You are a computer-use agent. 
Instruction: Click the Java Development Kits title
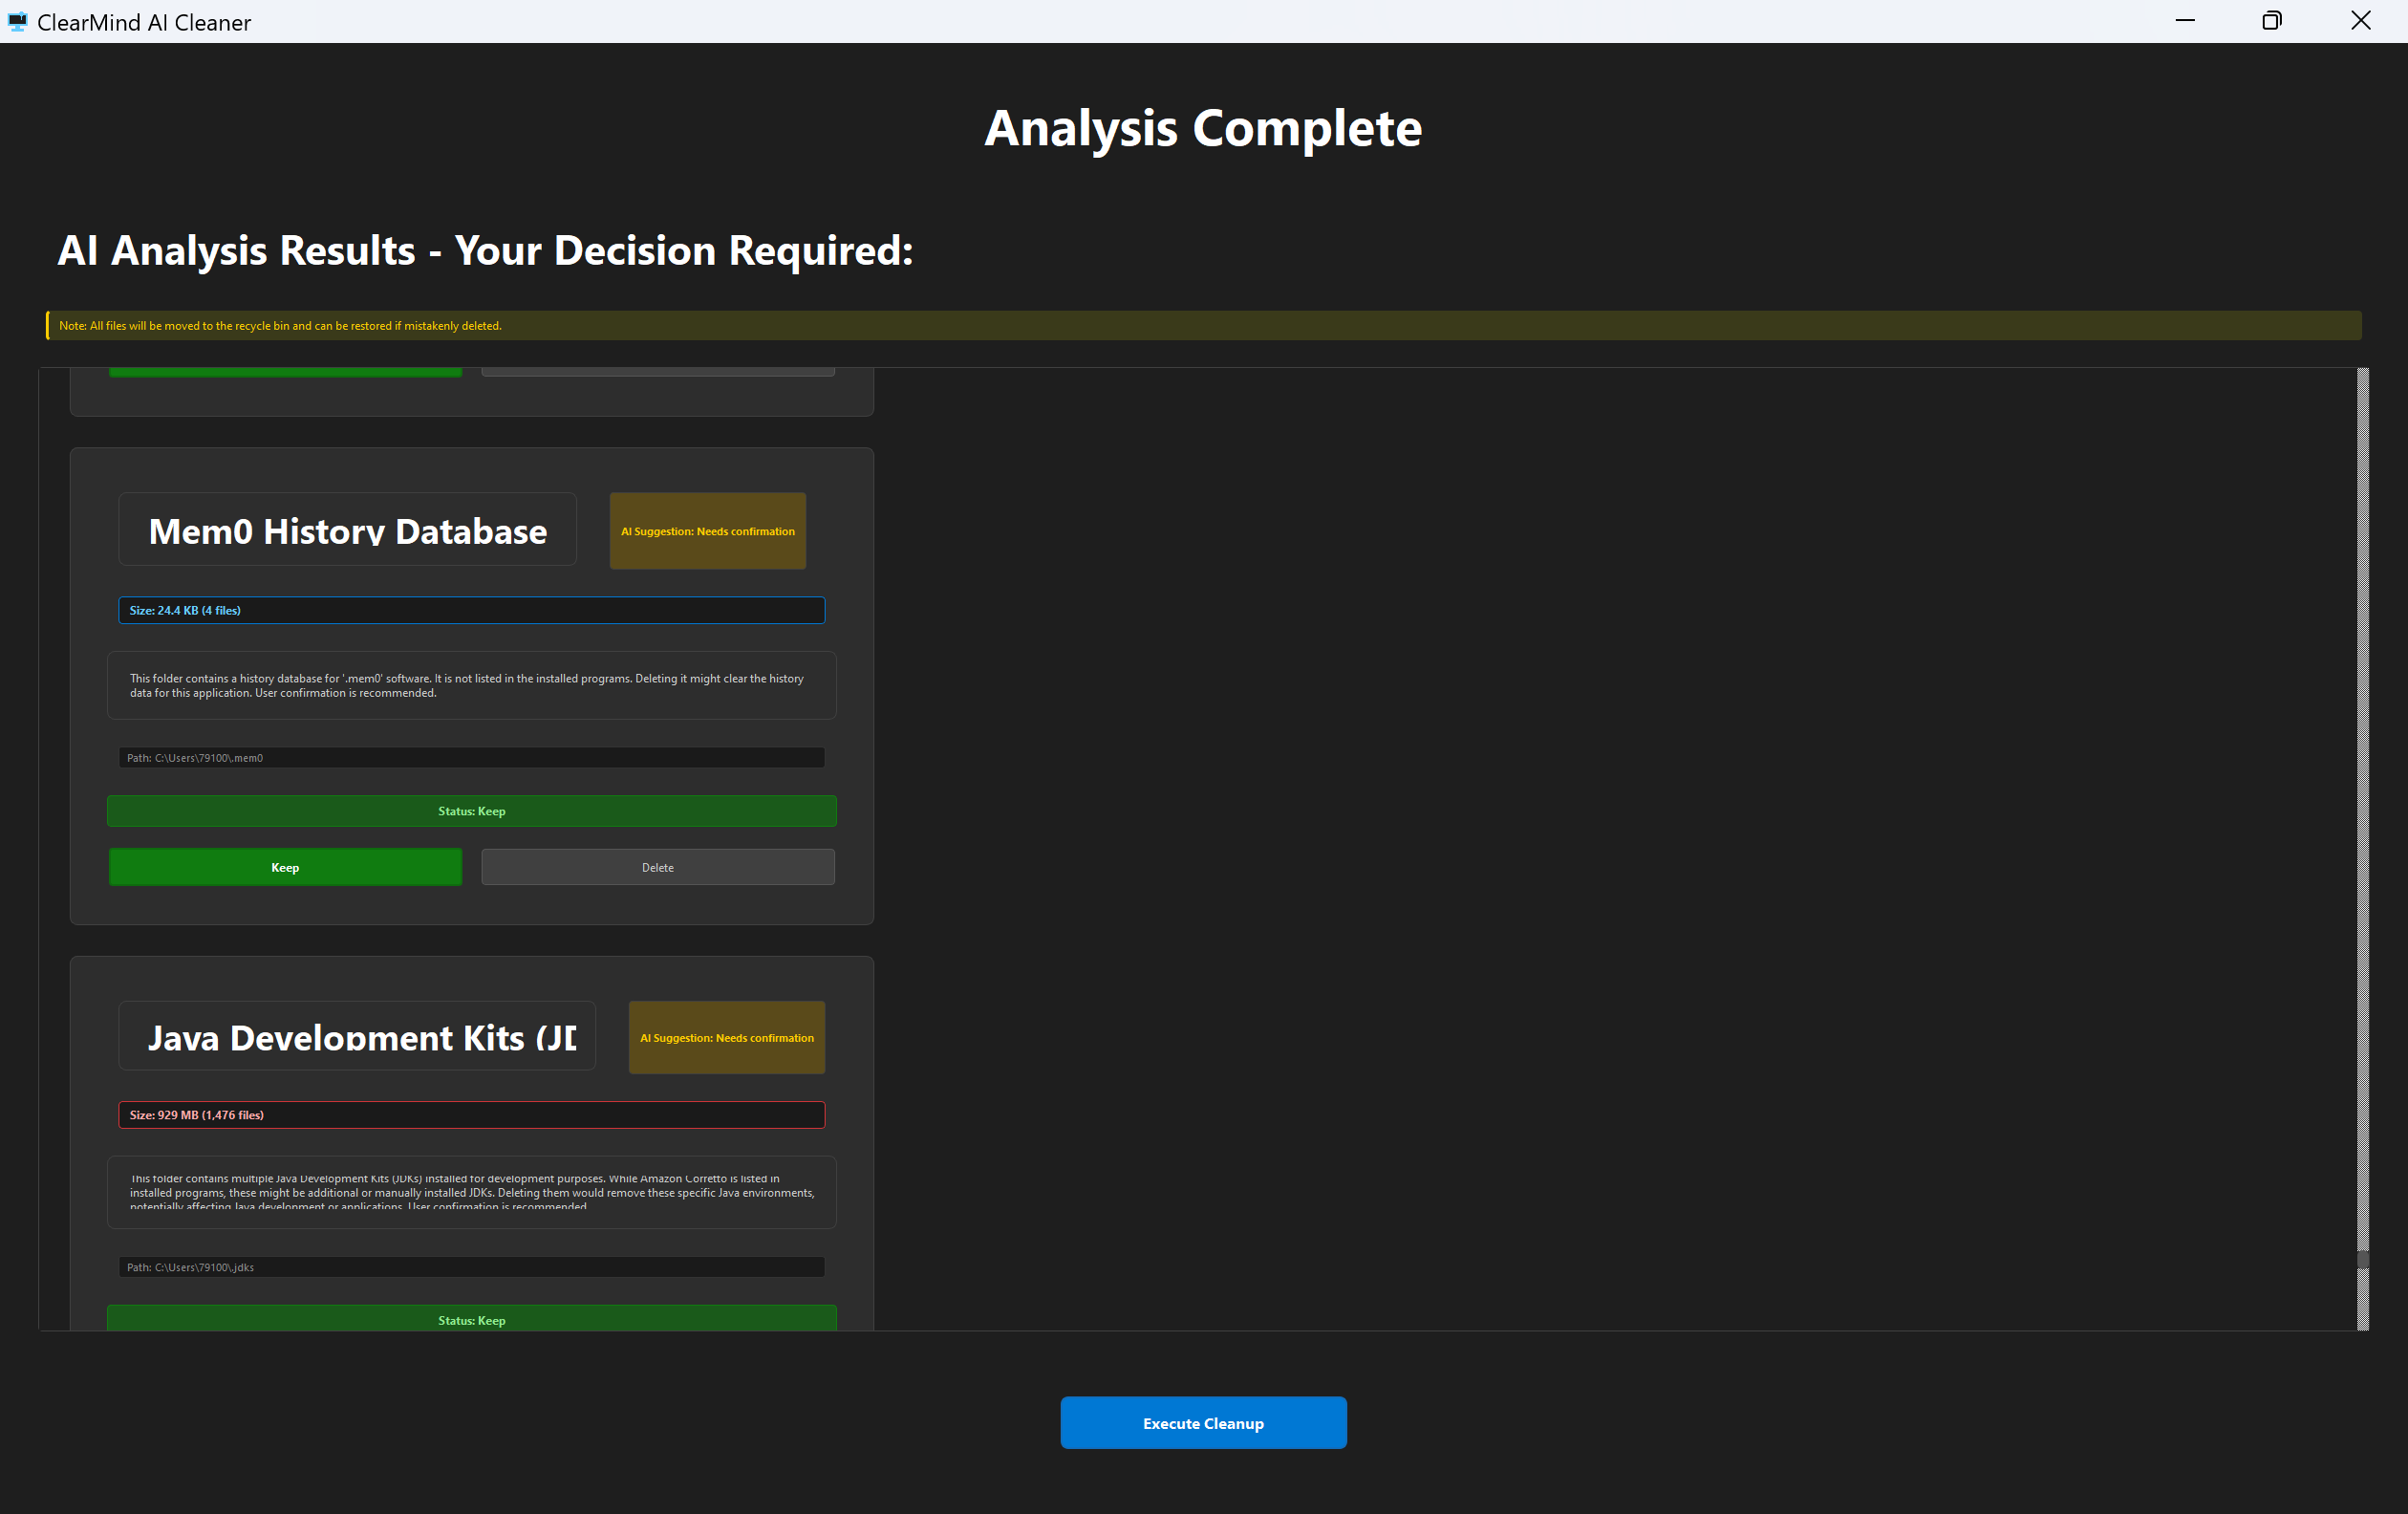coord(357,1037)
